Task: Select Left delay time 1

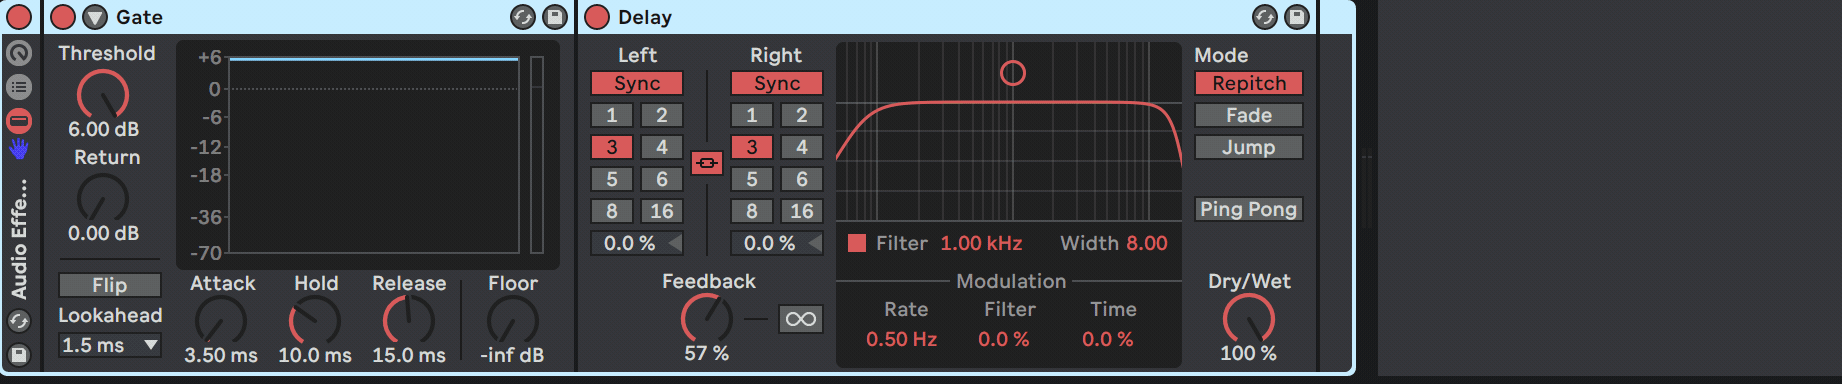Action: [612, 115]
